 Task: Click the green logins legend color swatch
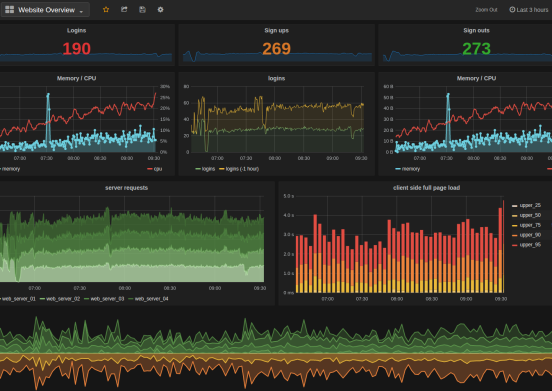click(198, 169)
